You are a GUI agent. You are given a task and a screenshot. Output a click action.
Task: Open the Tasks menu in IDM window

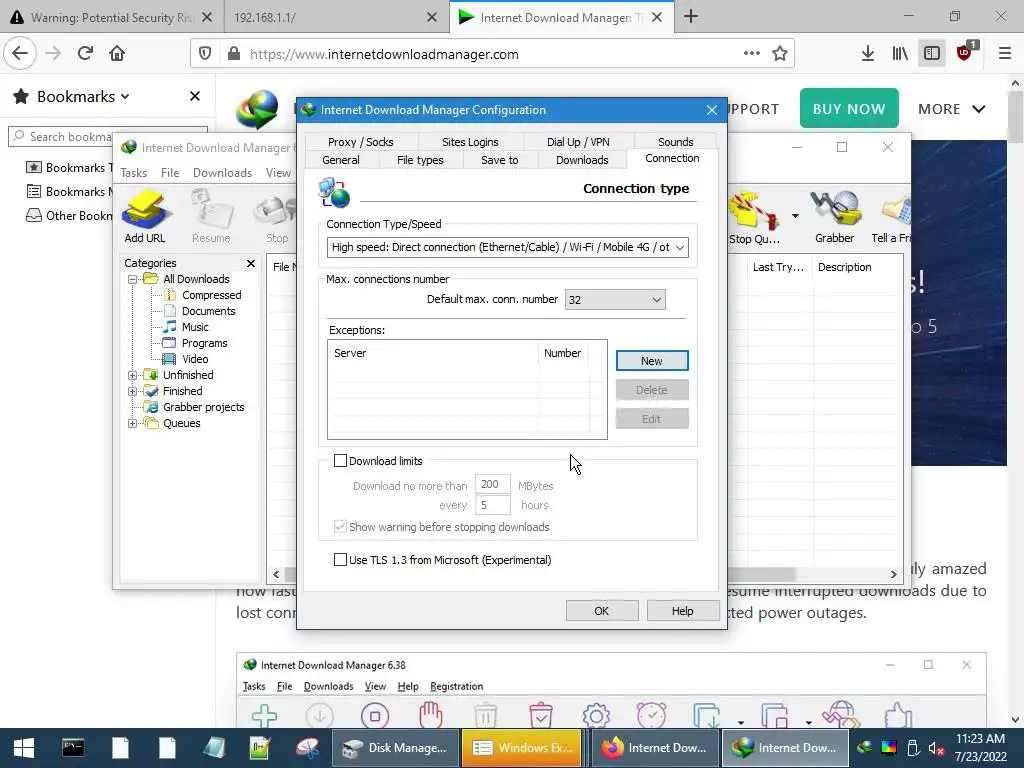coord(133,173)
